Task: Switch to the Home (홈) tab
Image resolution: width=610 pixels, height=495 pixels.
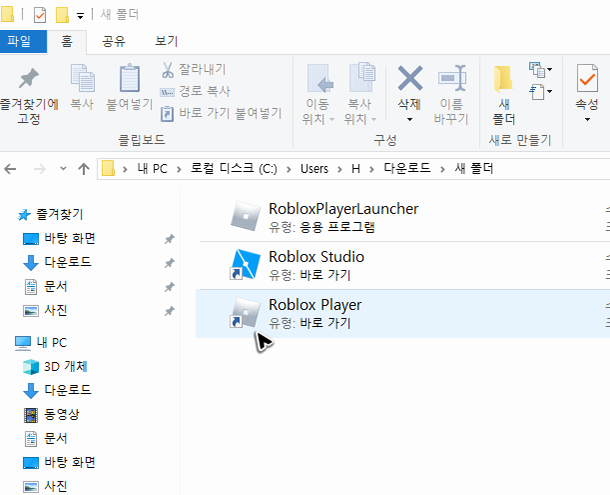Action: [67, 41]
